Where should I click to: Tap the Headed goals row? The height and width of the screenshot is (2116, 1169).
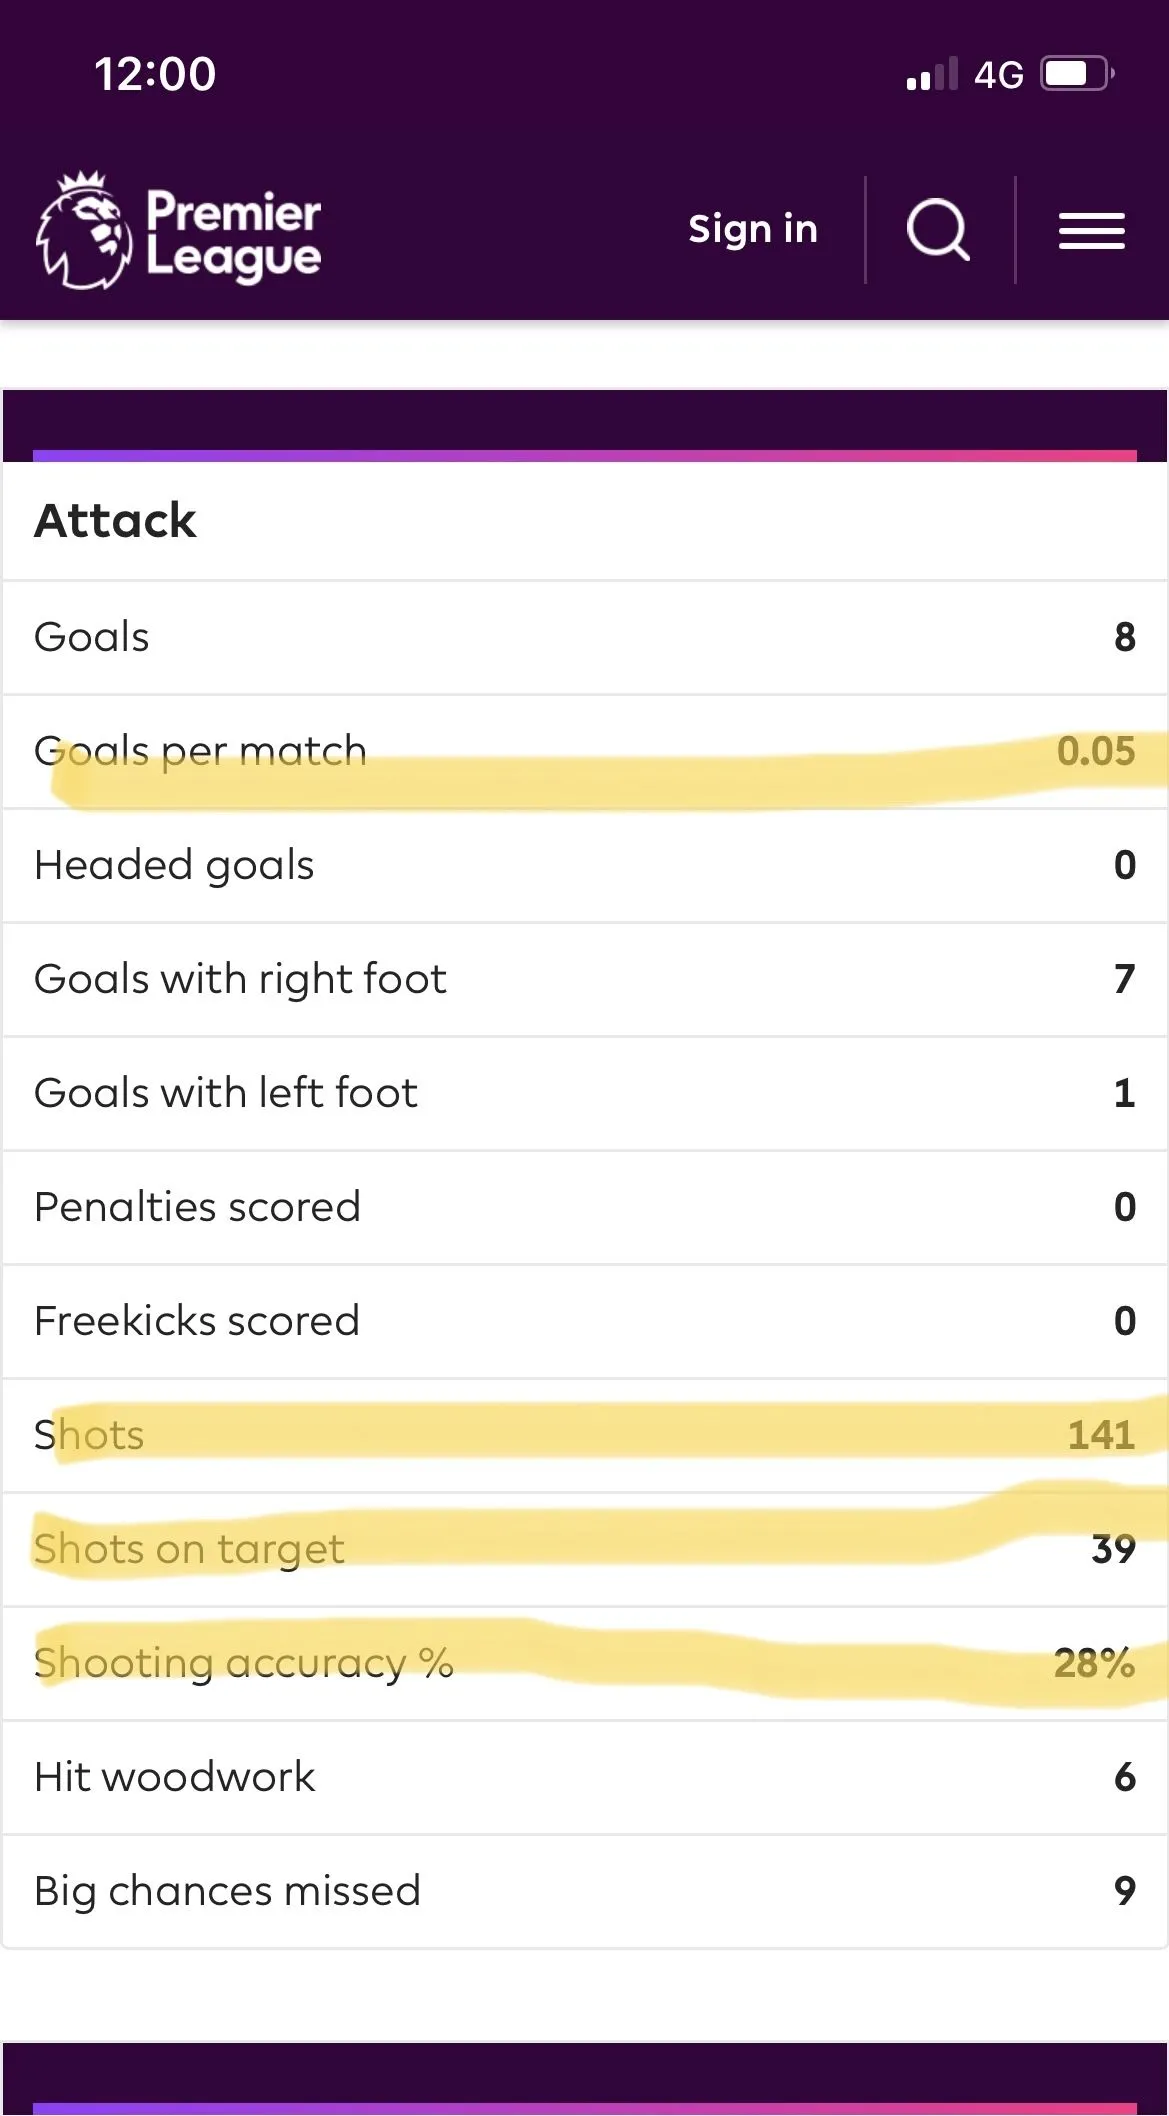coord(584,865)
